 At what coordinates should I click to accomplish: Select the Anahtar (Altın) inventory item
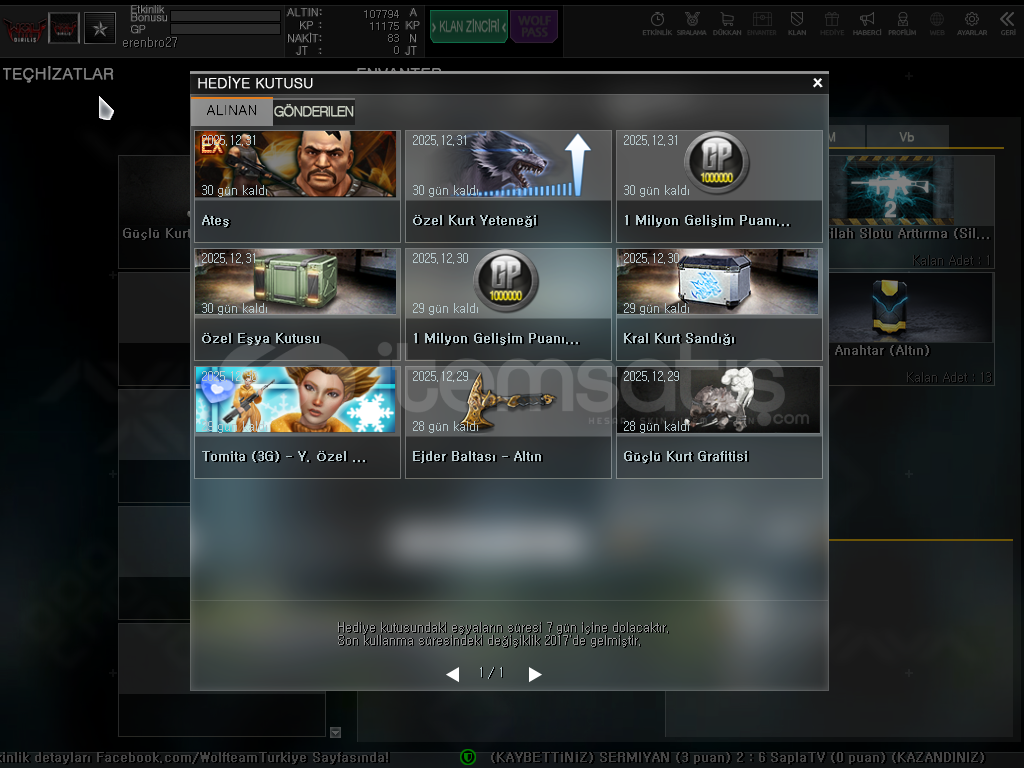click(x=912, y=328)
